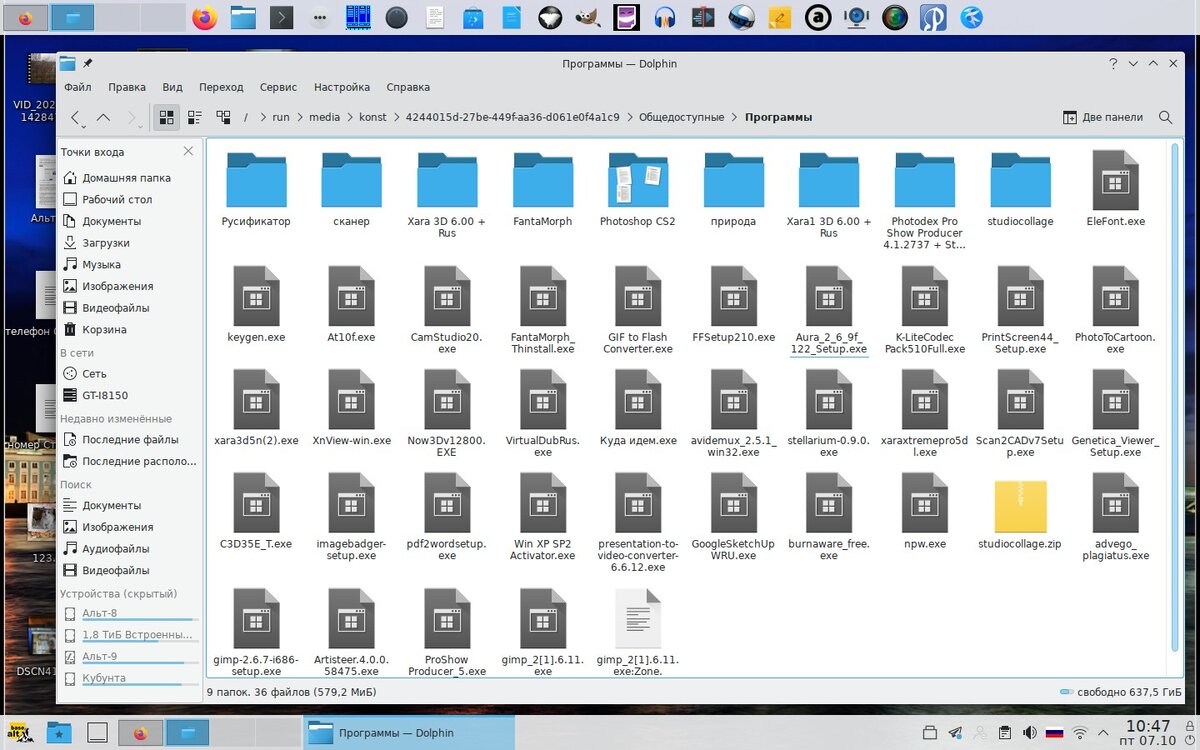Click the "Aura_2_6_9f_122_Setup.exe" file name

pos(829,343)
